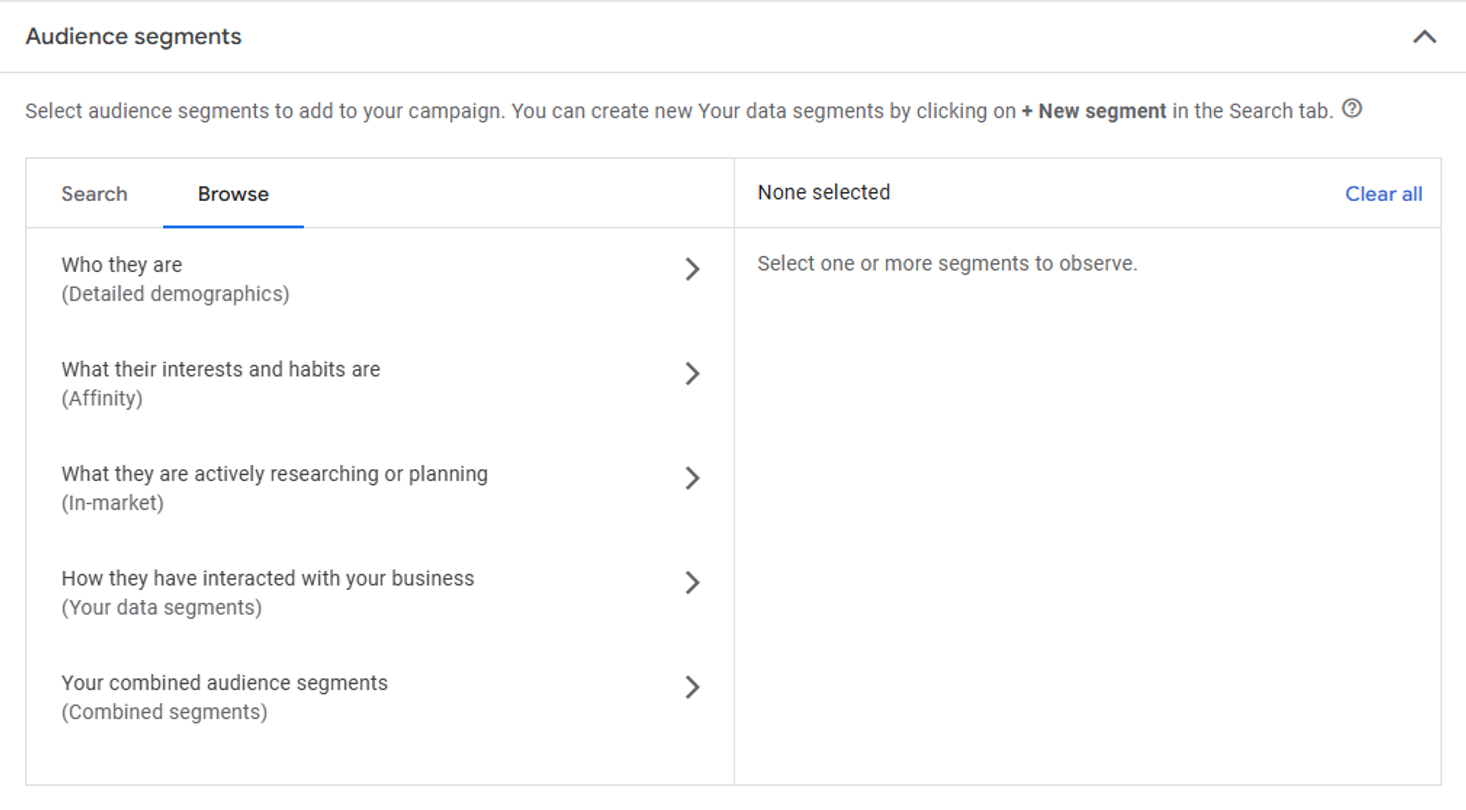This screenshot has width=1466, height=810.
Task: Open arrow next to combined audience segments
Action: (692, 687)
